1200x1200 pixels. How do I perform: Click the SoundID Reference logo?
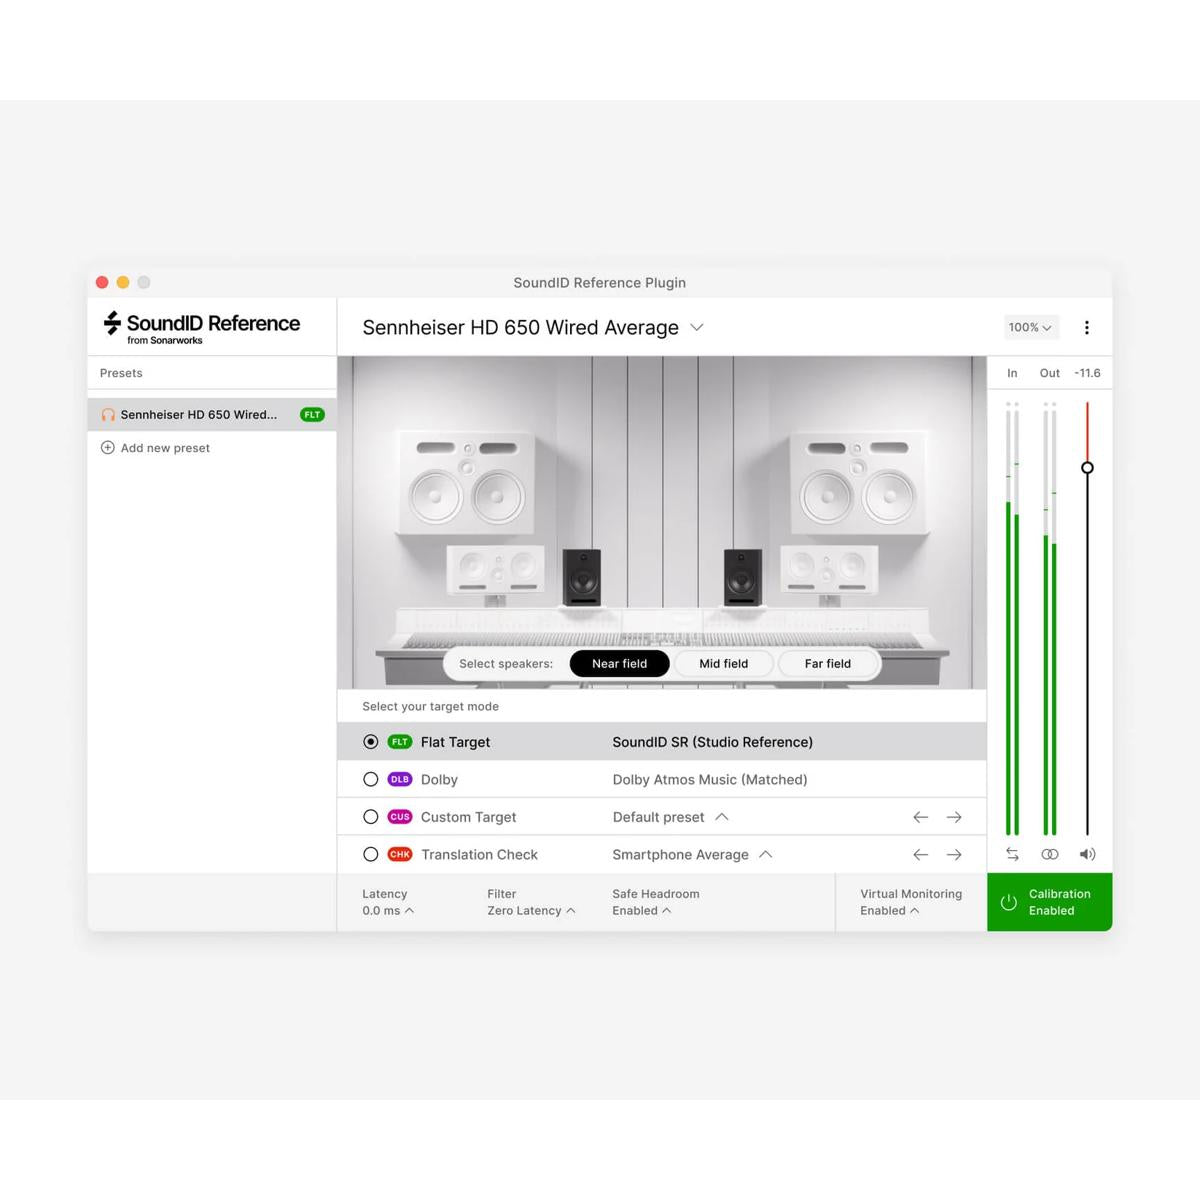202,324
